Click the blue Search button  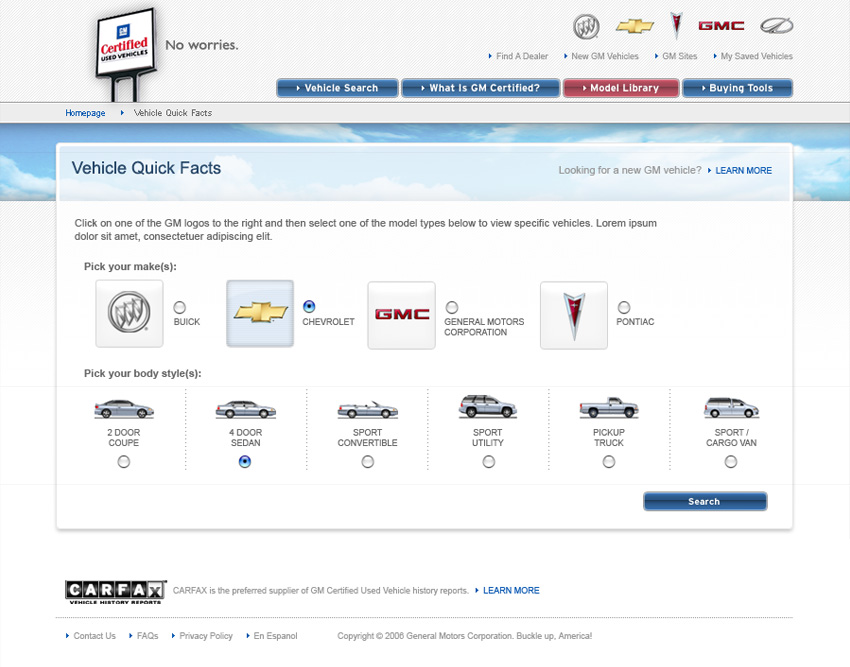point(705,502)
